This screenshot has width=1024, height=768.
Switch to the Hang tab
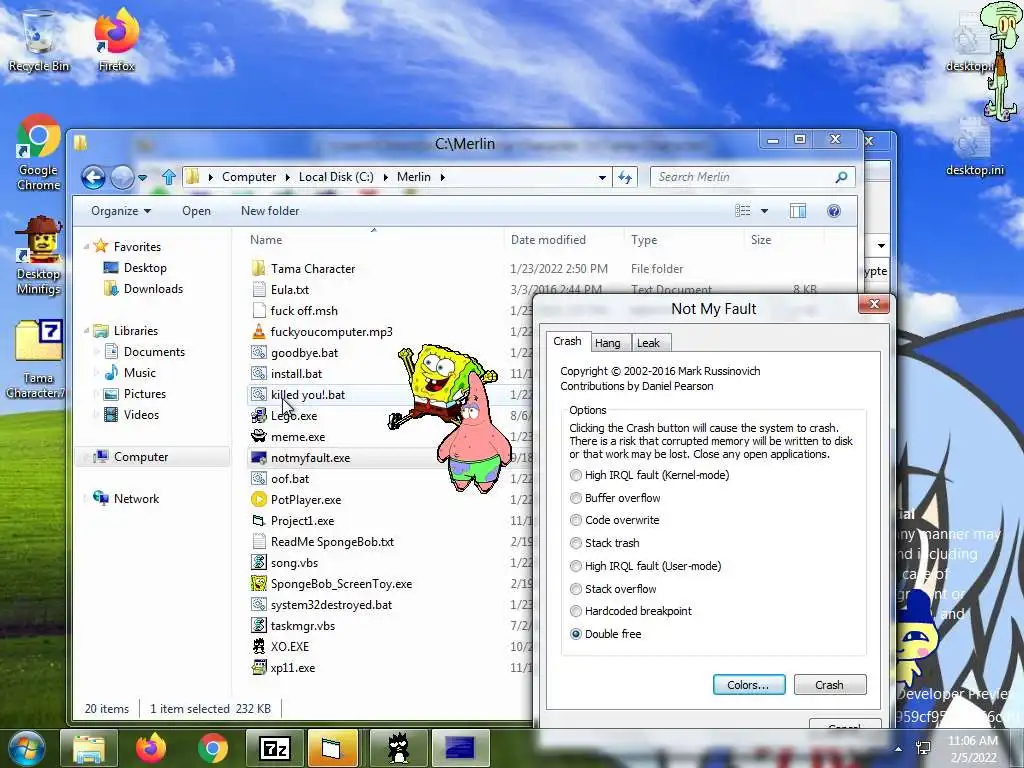(607, 343)
